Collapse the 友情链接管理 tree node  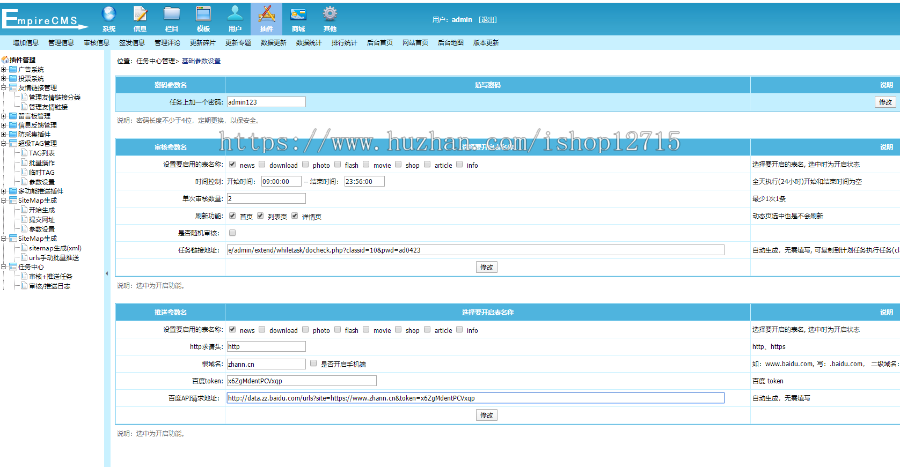click(x=3, y=88)
